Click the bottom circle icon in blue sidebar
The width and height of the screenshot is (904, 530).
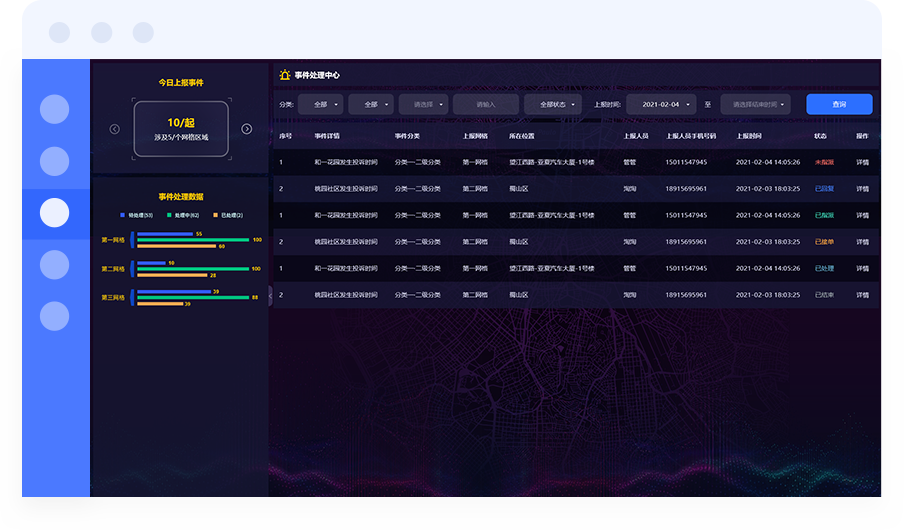[x=54, y=316]
